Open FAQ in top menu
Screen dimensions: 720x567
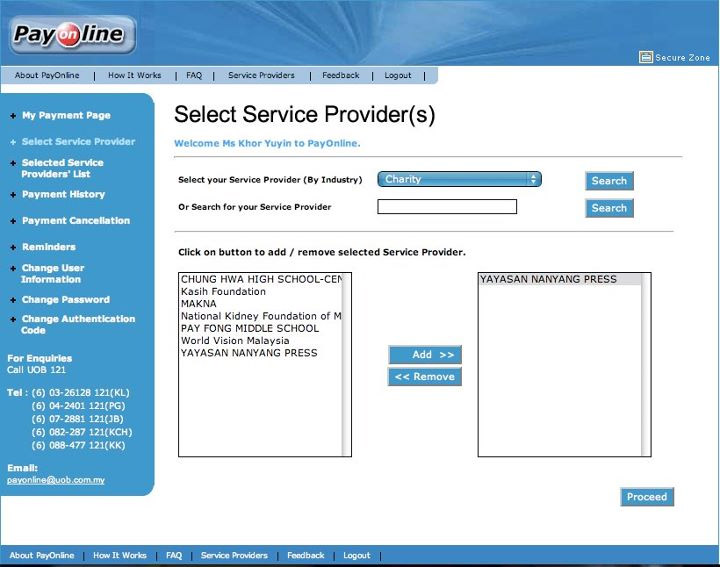coord(194,75)
